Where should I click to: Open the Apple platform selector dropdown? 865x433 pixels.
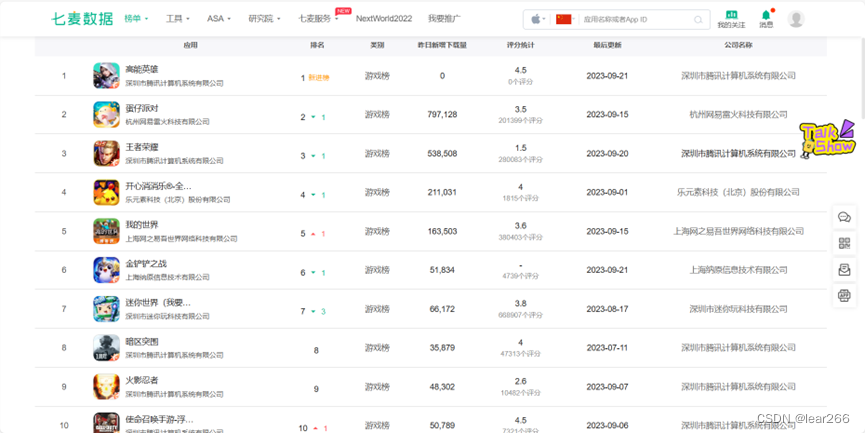coord(538,19)
